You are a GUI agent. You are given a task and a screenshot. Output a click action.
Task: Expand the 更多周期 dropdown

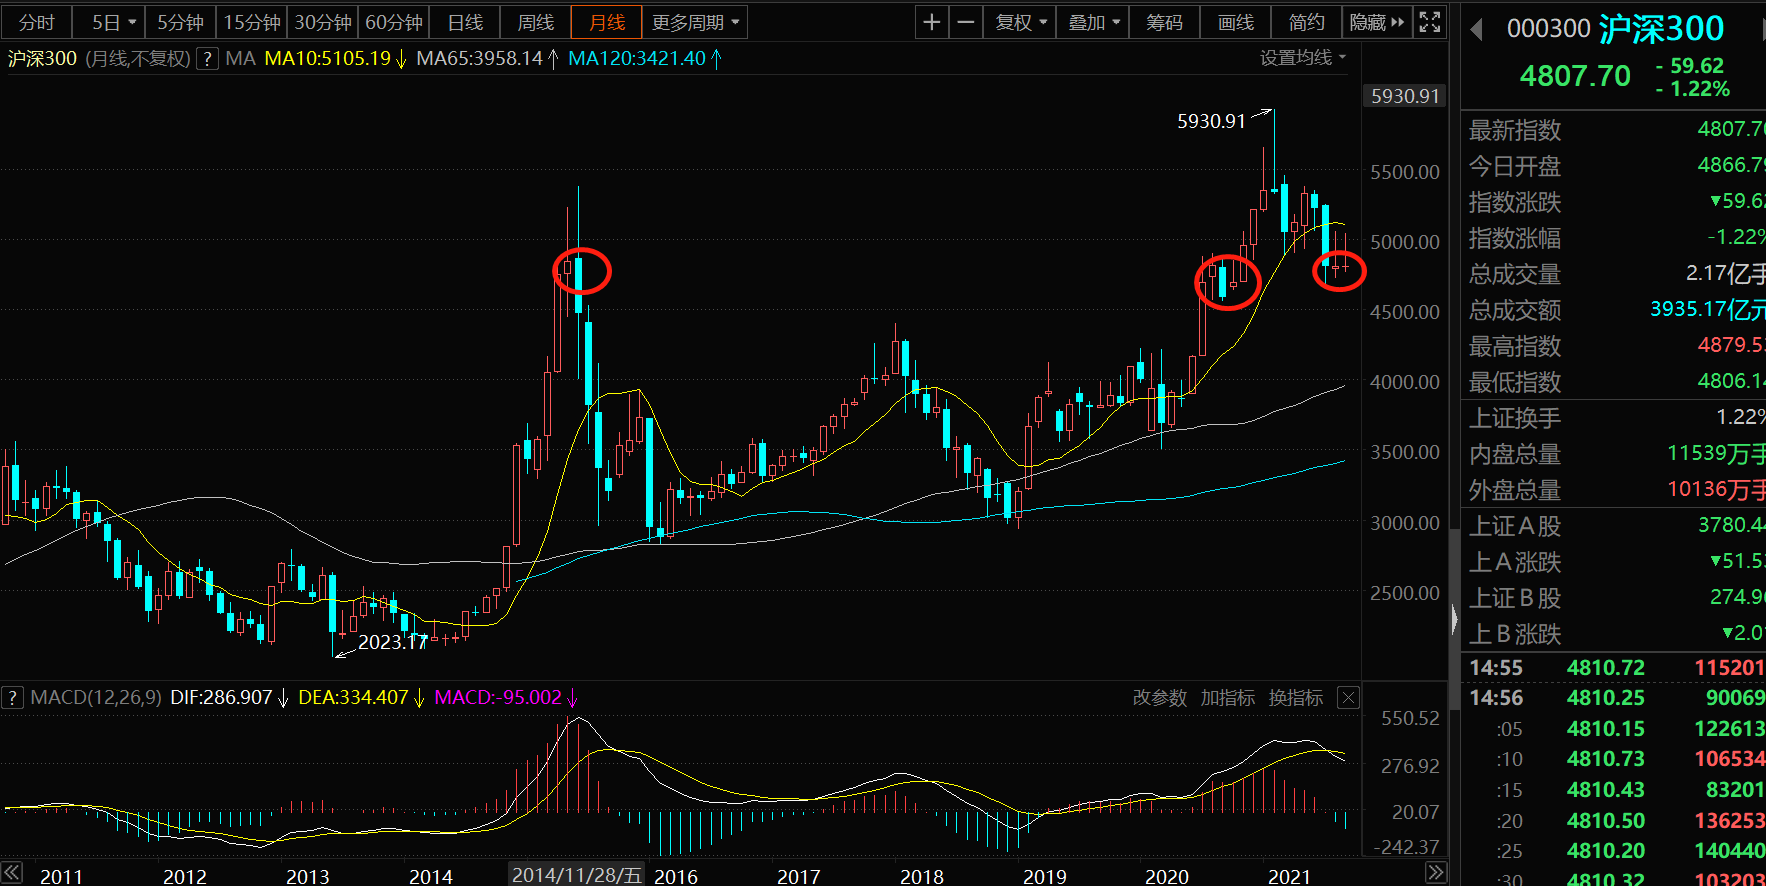pos(695,22)
